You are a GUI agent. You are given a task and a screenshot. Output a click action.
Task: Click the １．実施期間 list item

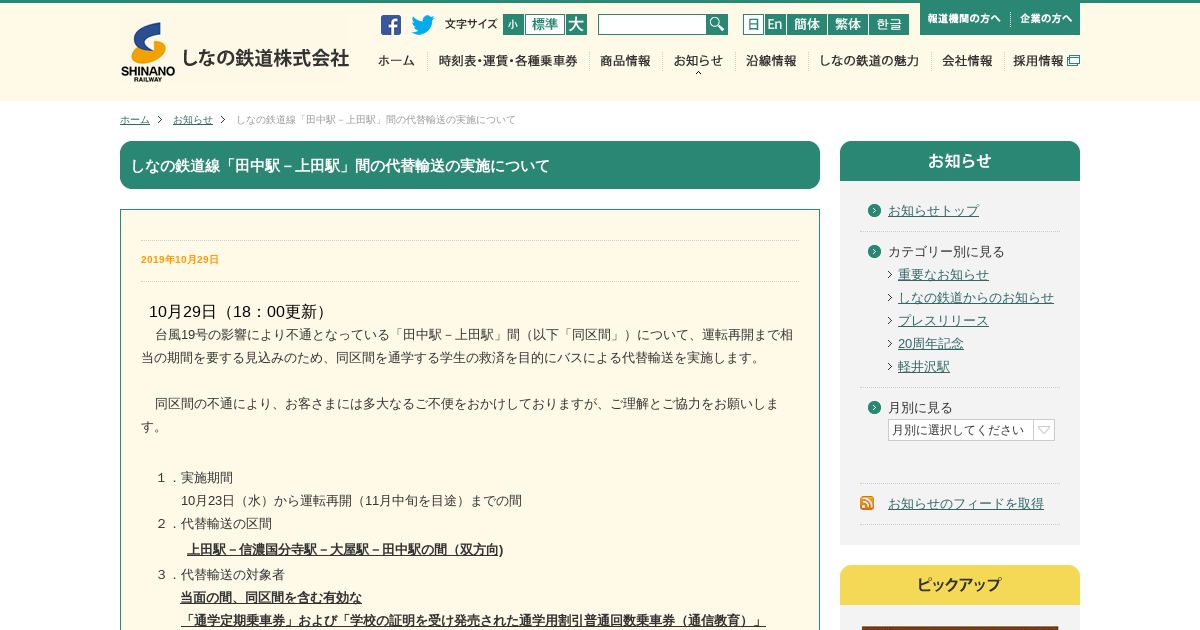click(x=194, y=478)
